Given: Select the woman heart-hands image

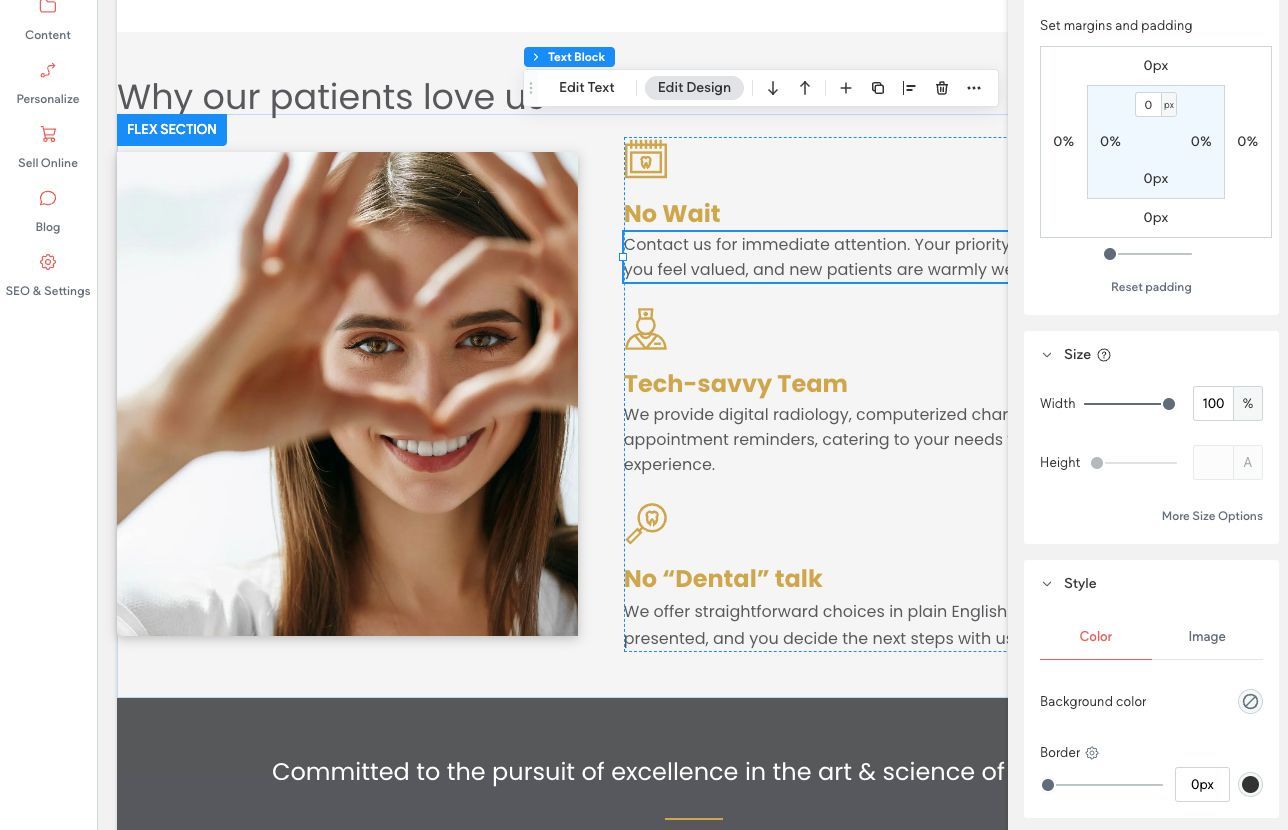Looking at the screenshot, I should [x=347, y=394].
